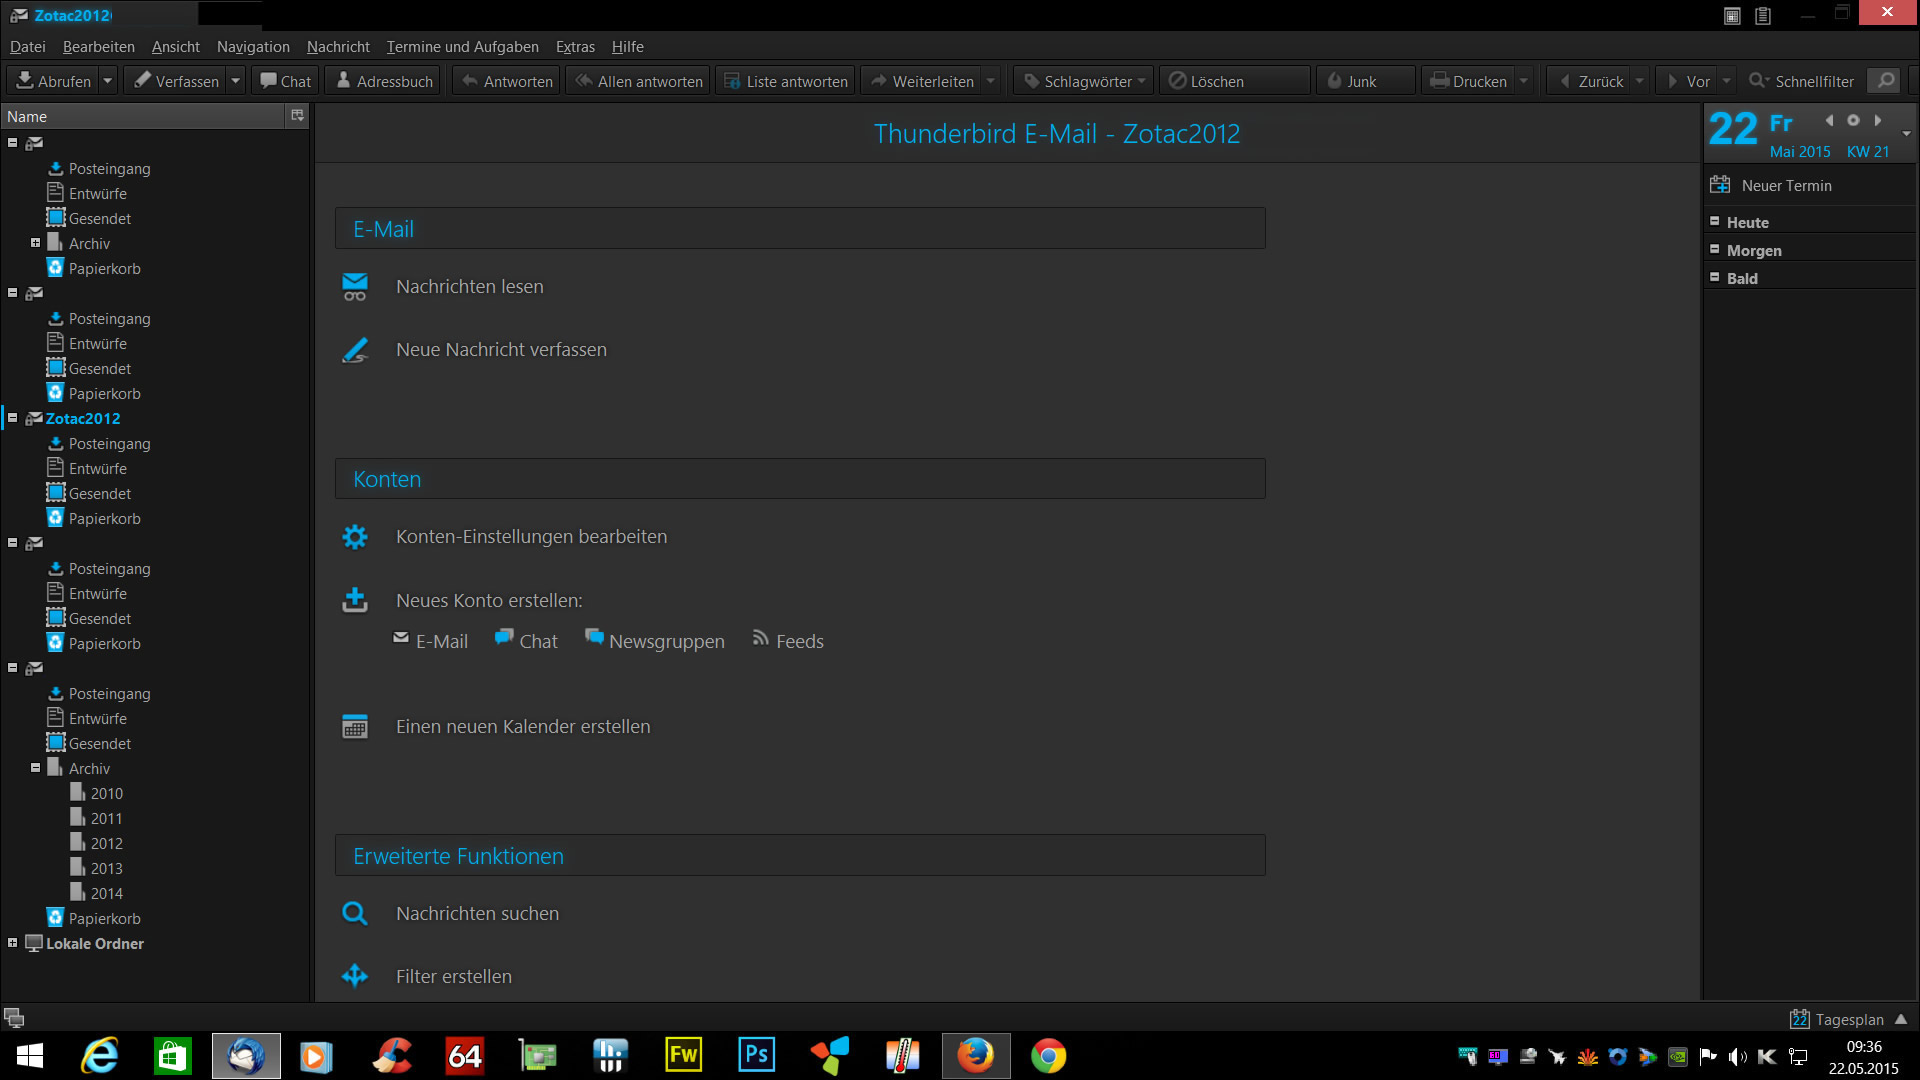This screenshot has width=1920, height=1080.
Task: Click the Neuer Termin calendar icon
Action: point(1720,185)
